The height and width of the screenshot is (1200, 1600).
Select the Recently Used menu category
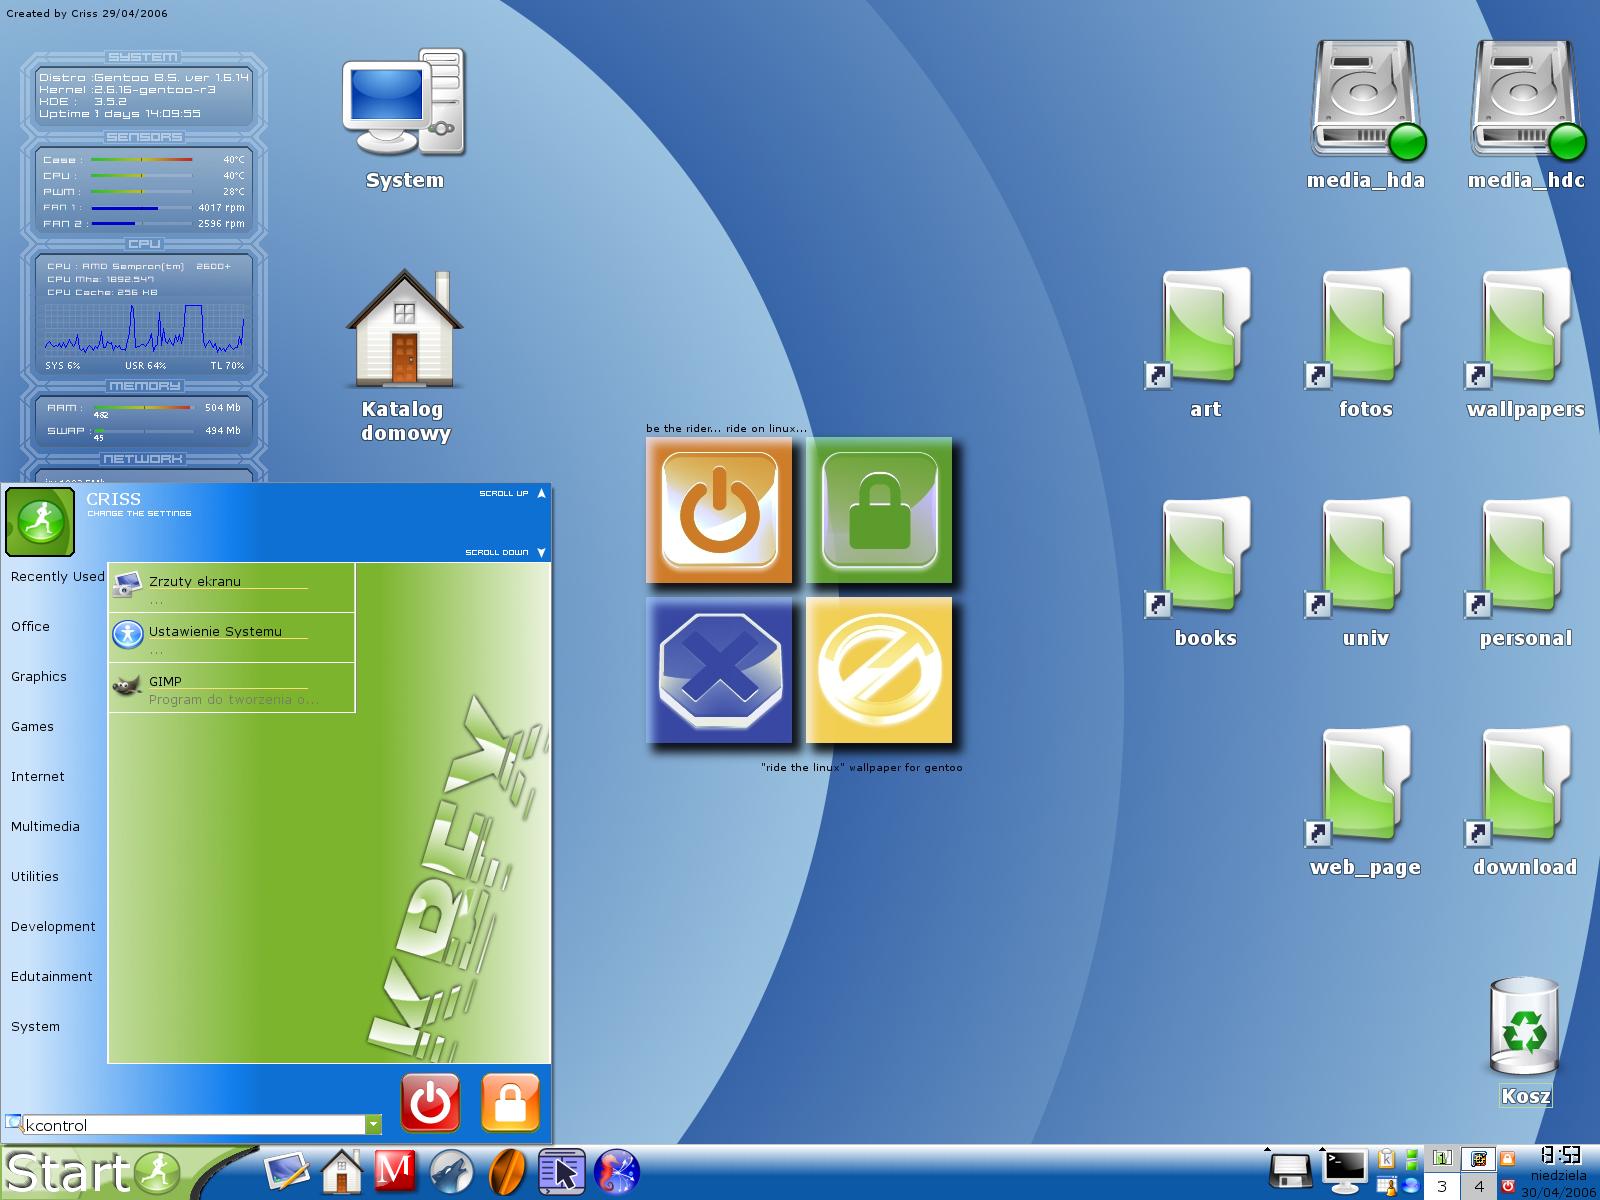57,576
